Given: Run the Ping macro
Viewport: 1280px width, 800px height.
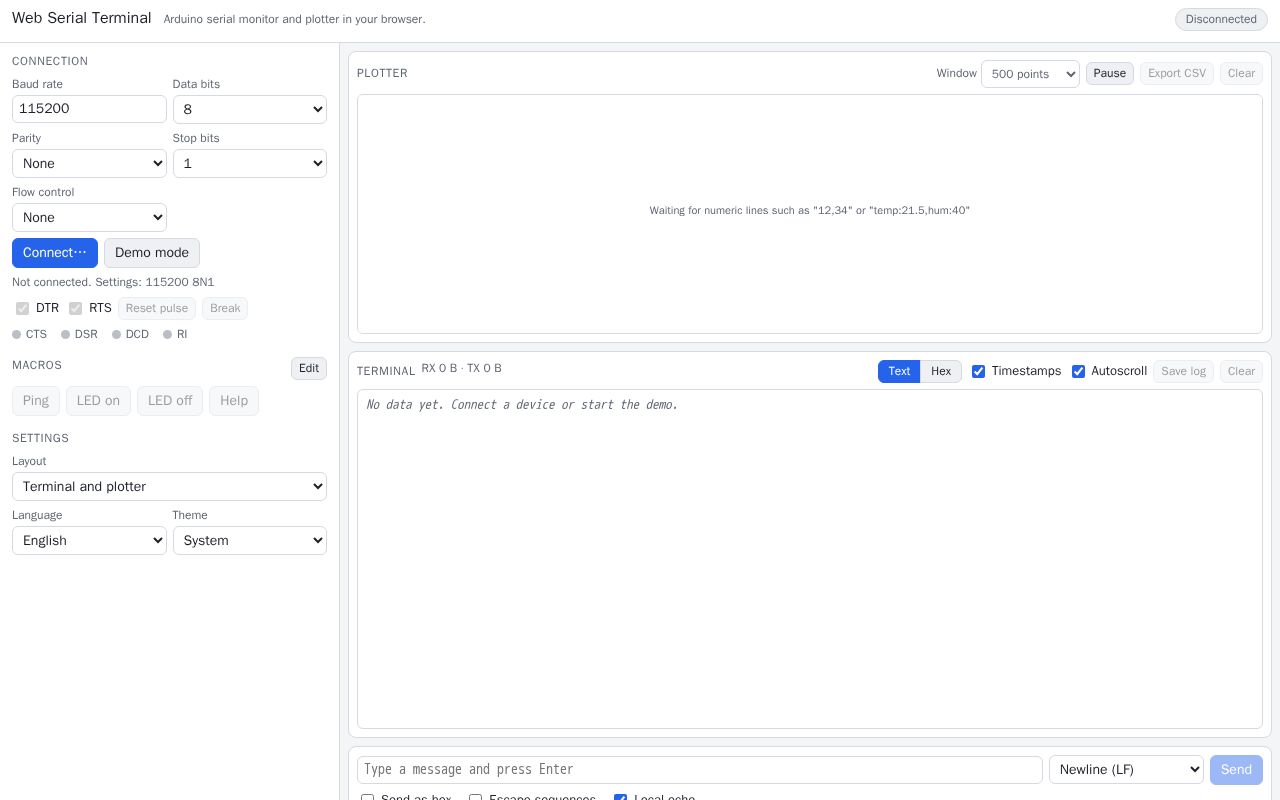Looking at the screenshot, I should [x=36, y=401].
